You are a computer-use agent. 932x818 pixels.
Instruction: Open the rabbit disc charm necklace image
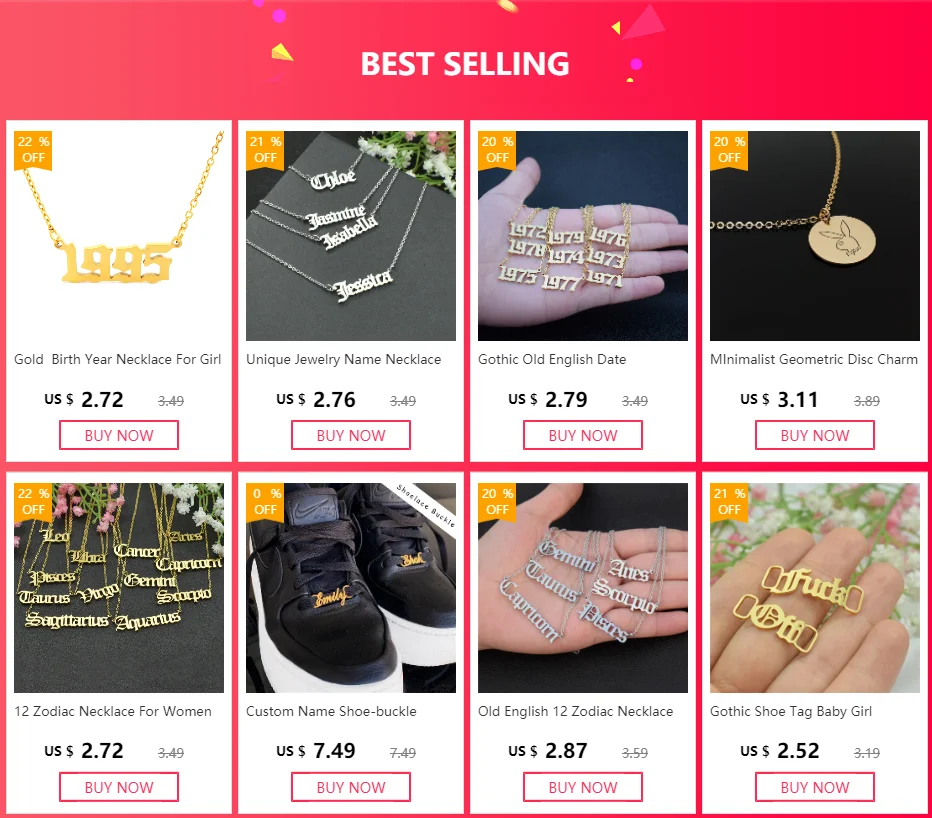pyautogui.click(x=815, y=235)
